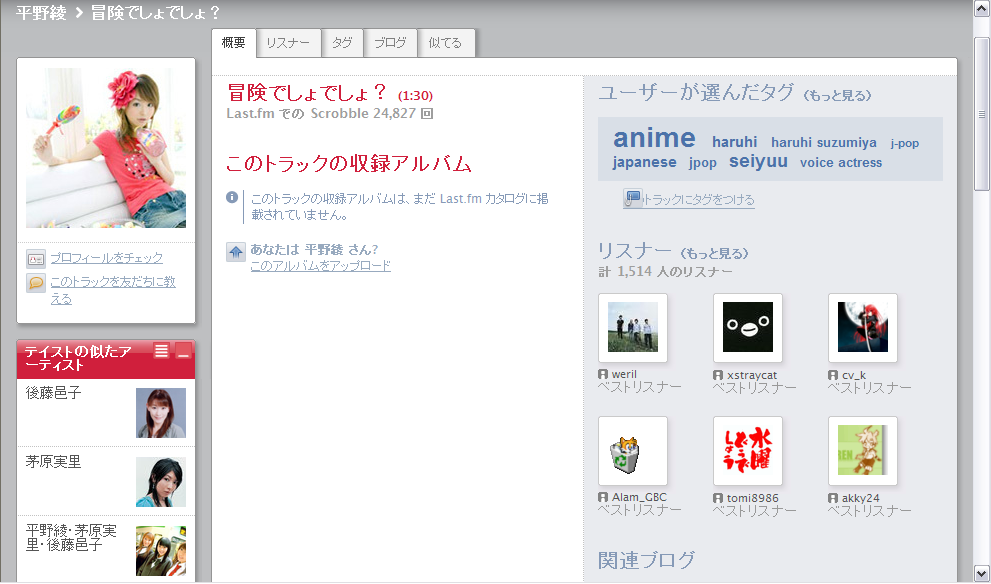Open the large artist photo of 平野綾
Viewport: 991px width, 584px height.
click(106, 148)
